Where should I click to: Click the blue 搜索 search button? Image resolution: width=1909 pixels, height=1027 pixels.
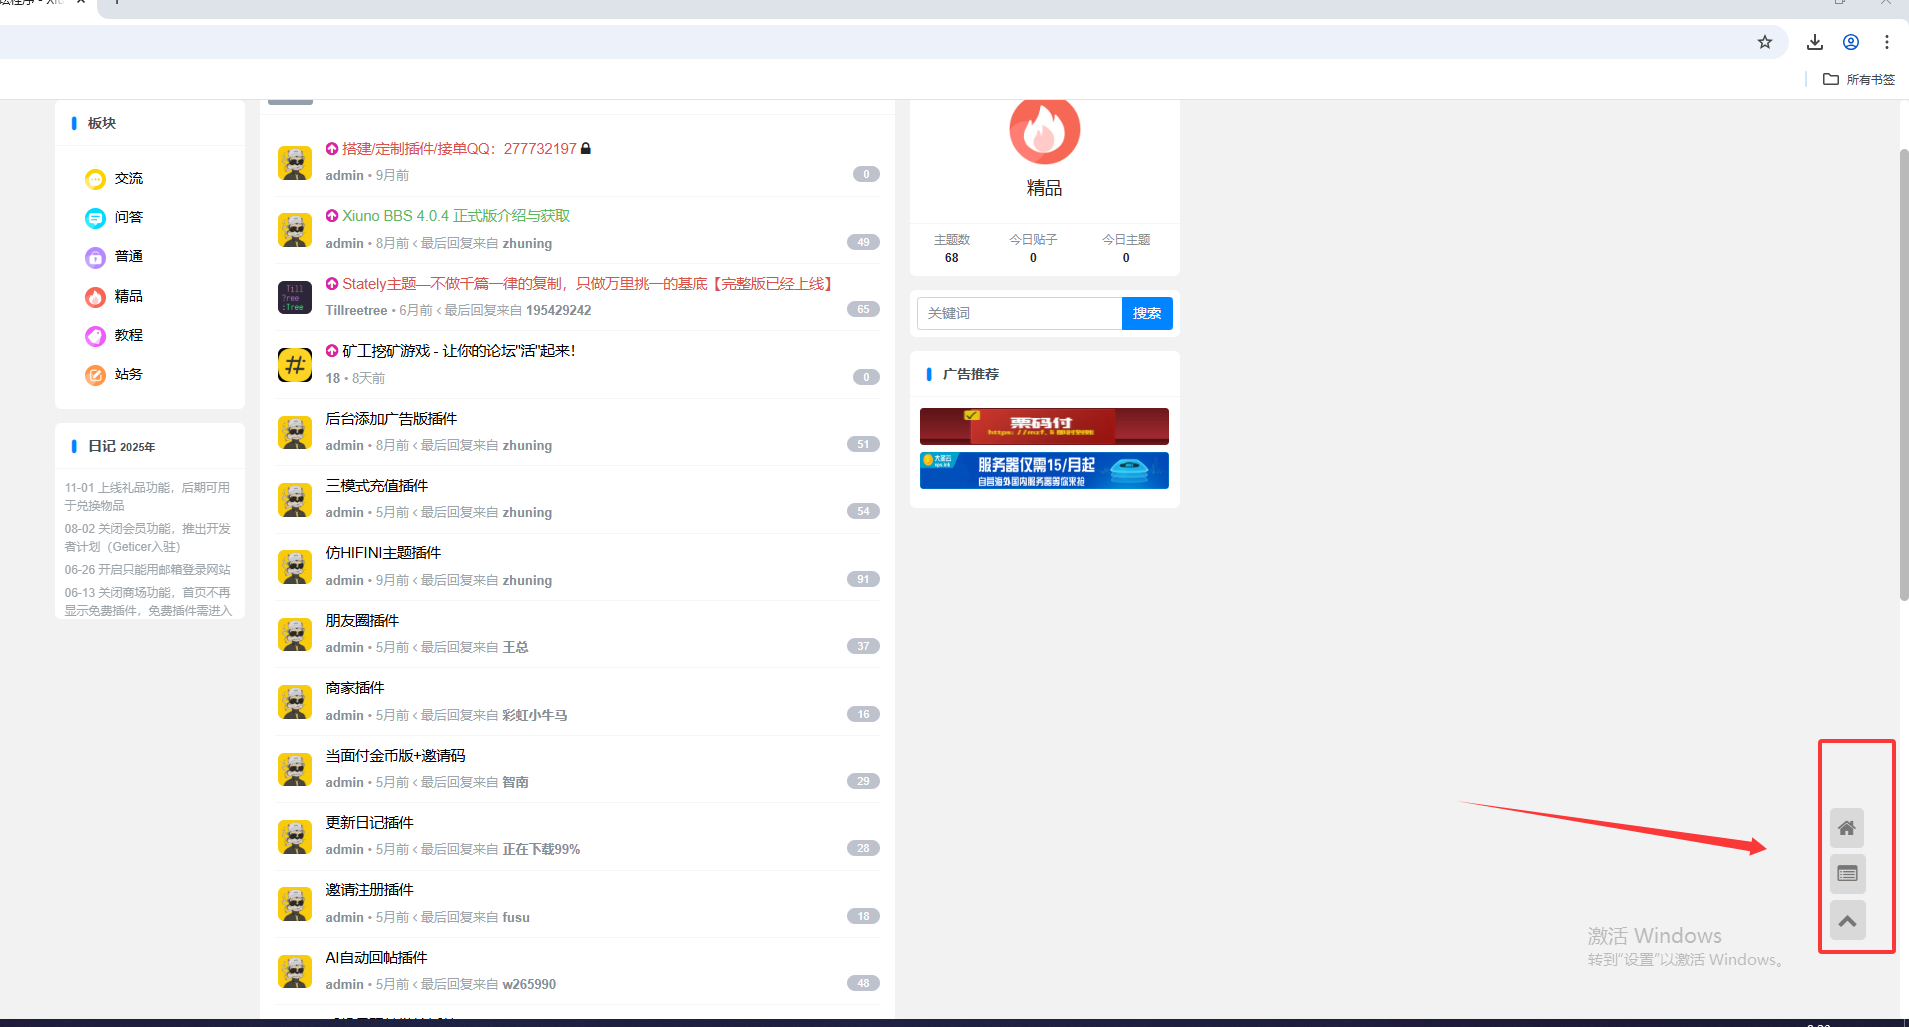1147,314
